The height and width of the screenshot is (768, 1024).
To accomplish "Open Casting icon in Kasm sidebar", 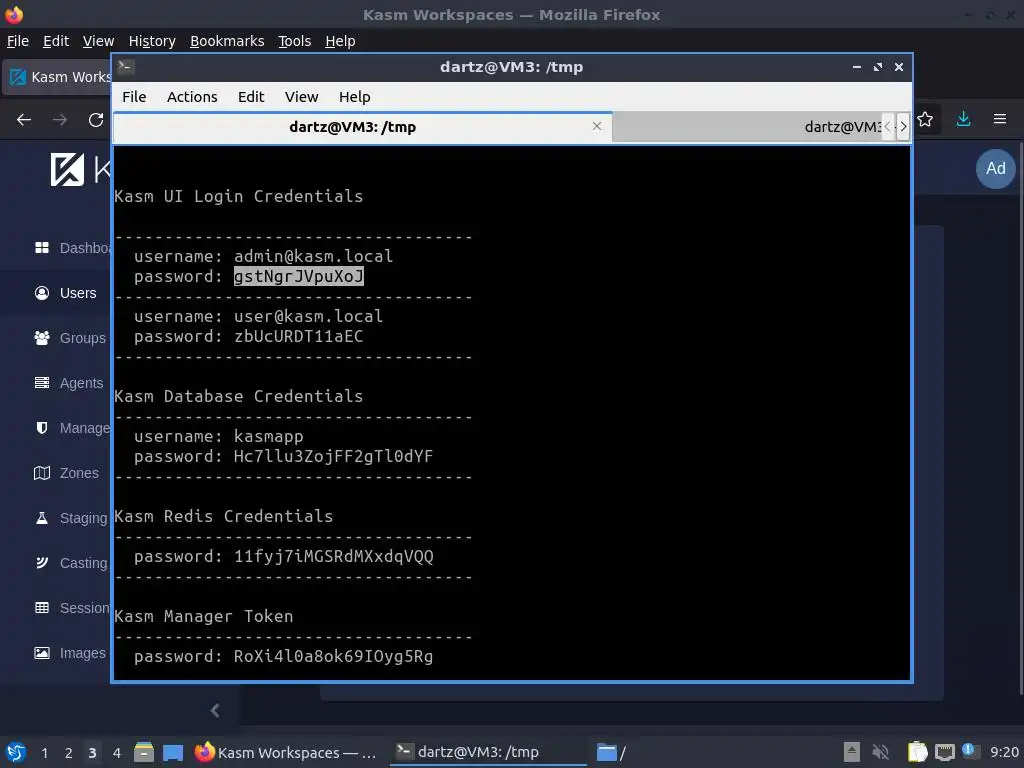I will [42, 562].
